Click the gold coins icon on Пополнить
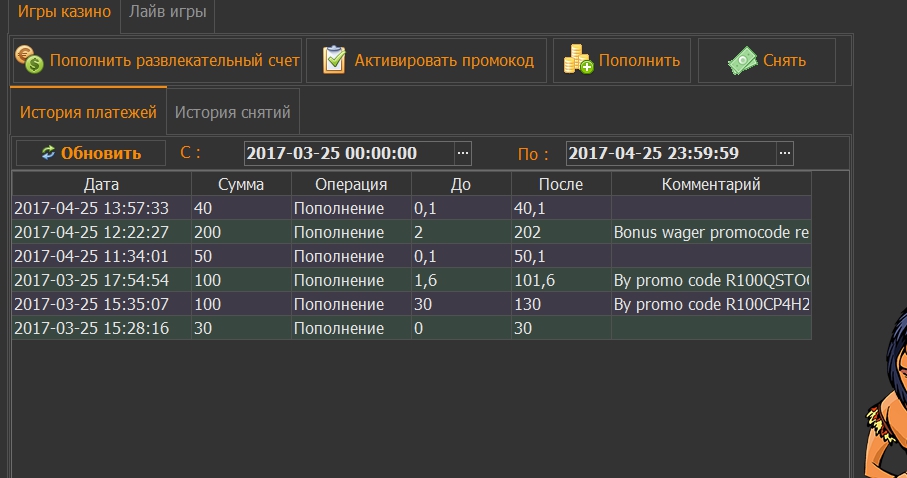 578,61
